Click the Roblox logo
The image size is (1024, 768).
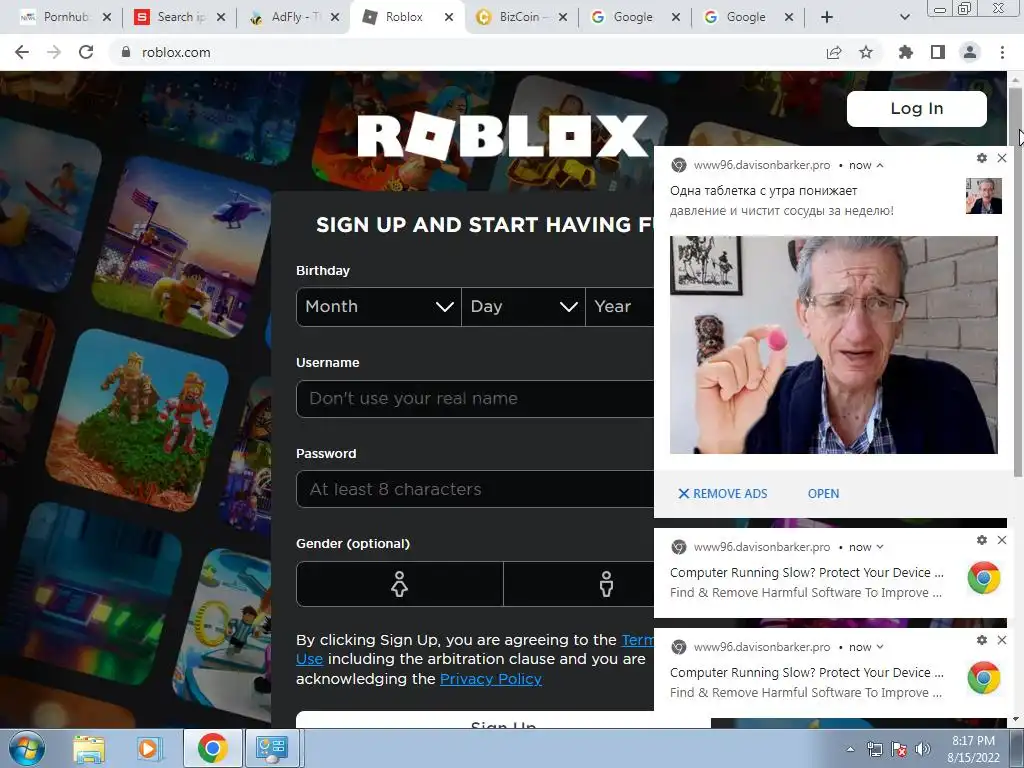[x=503, y=136]
